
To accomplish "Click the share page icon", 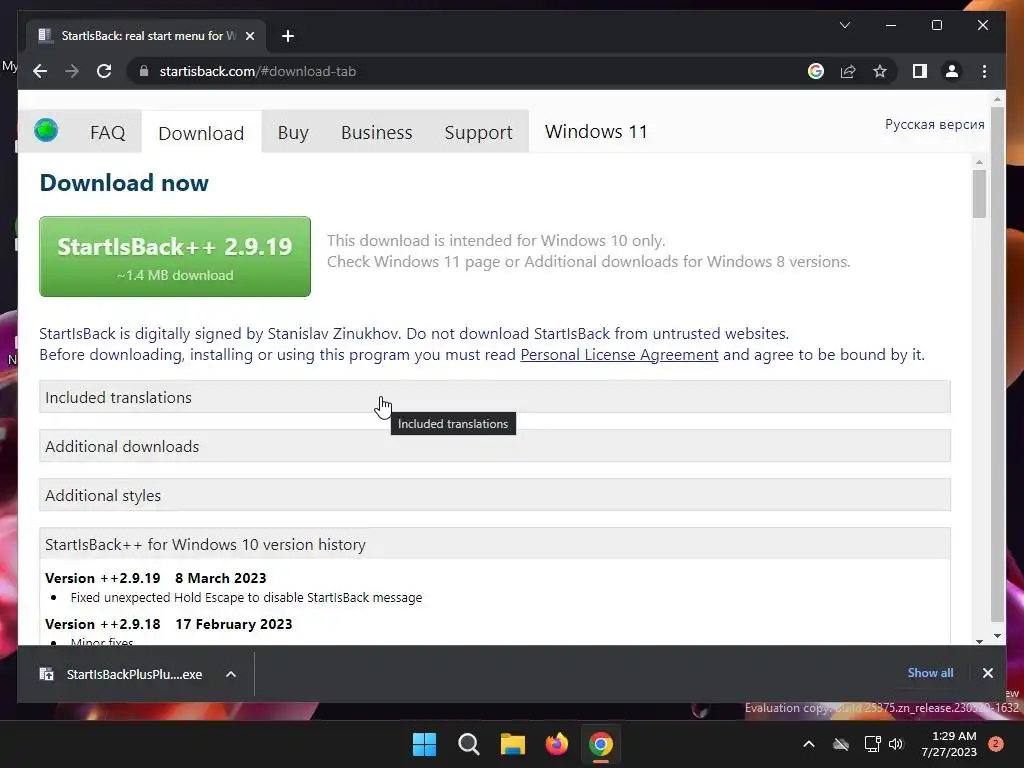I will 848,71.
